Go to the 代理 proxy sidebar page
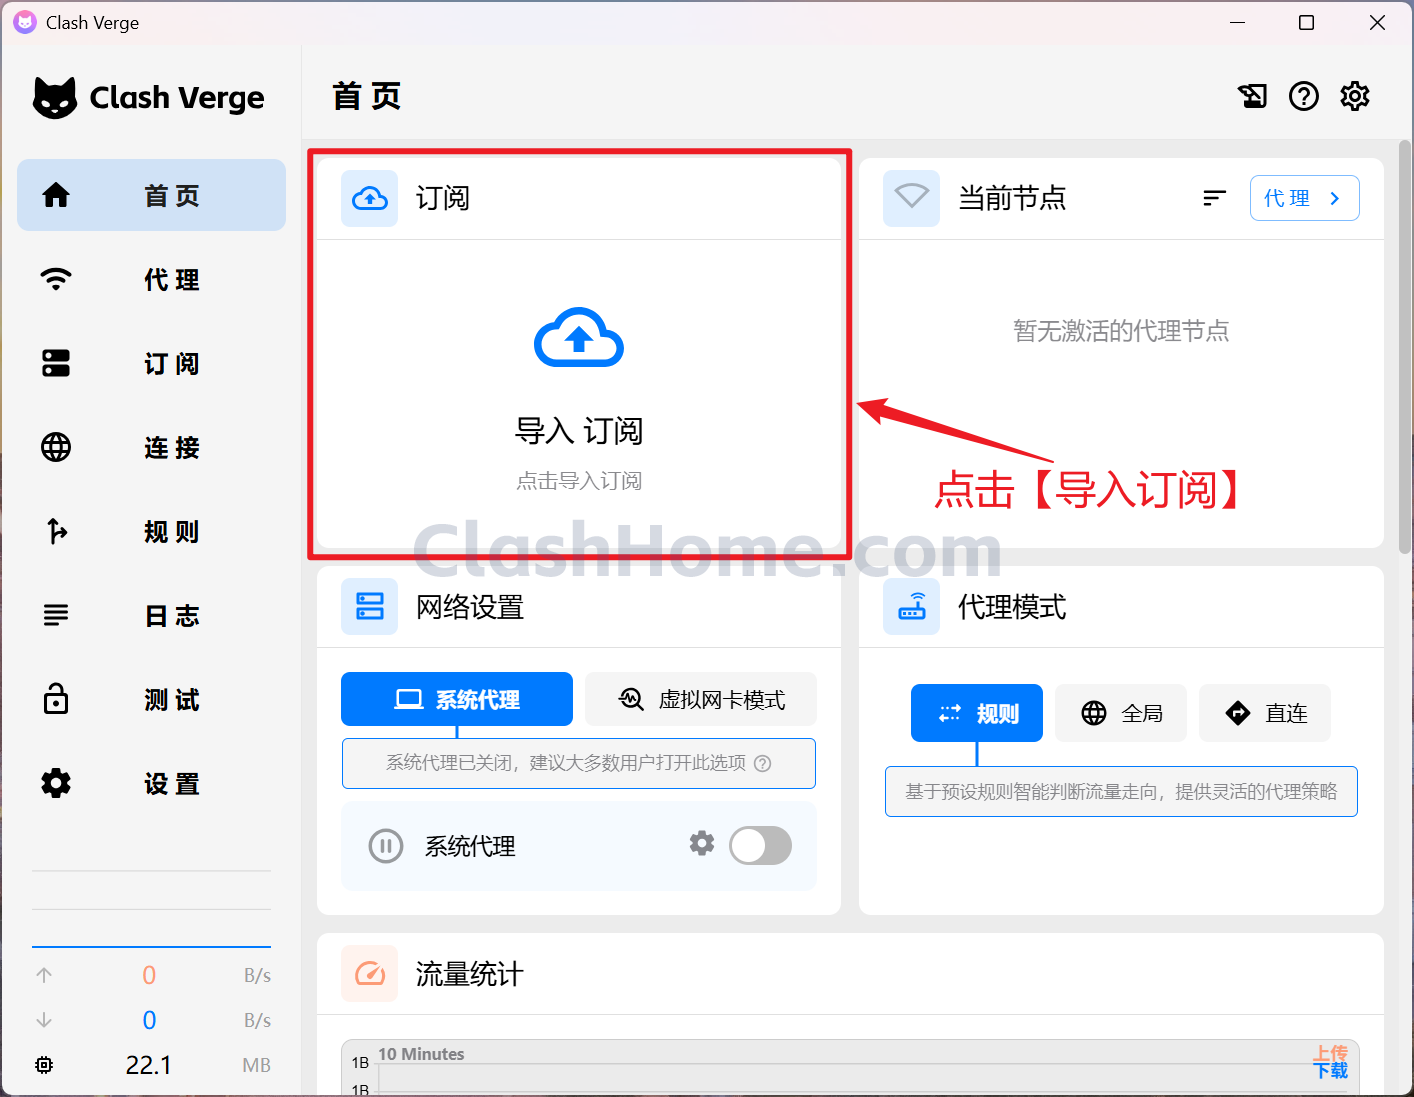Viewport: 1414px width, 1097px height. pos(151,279)
